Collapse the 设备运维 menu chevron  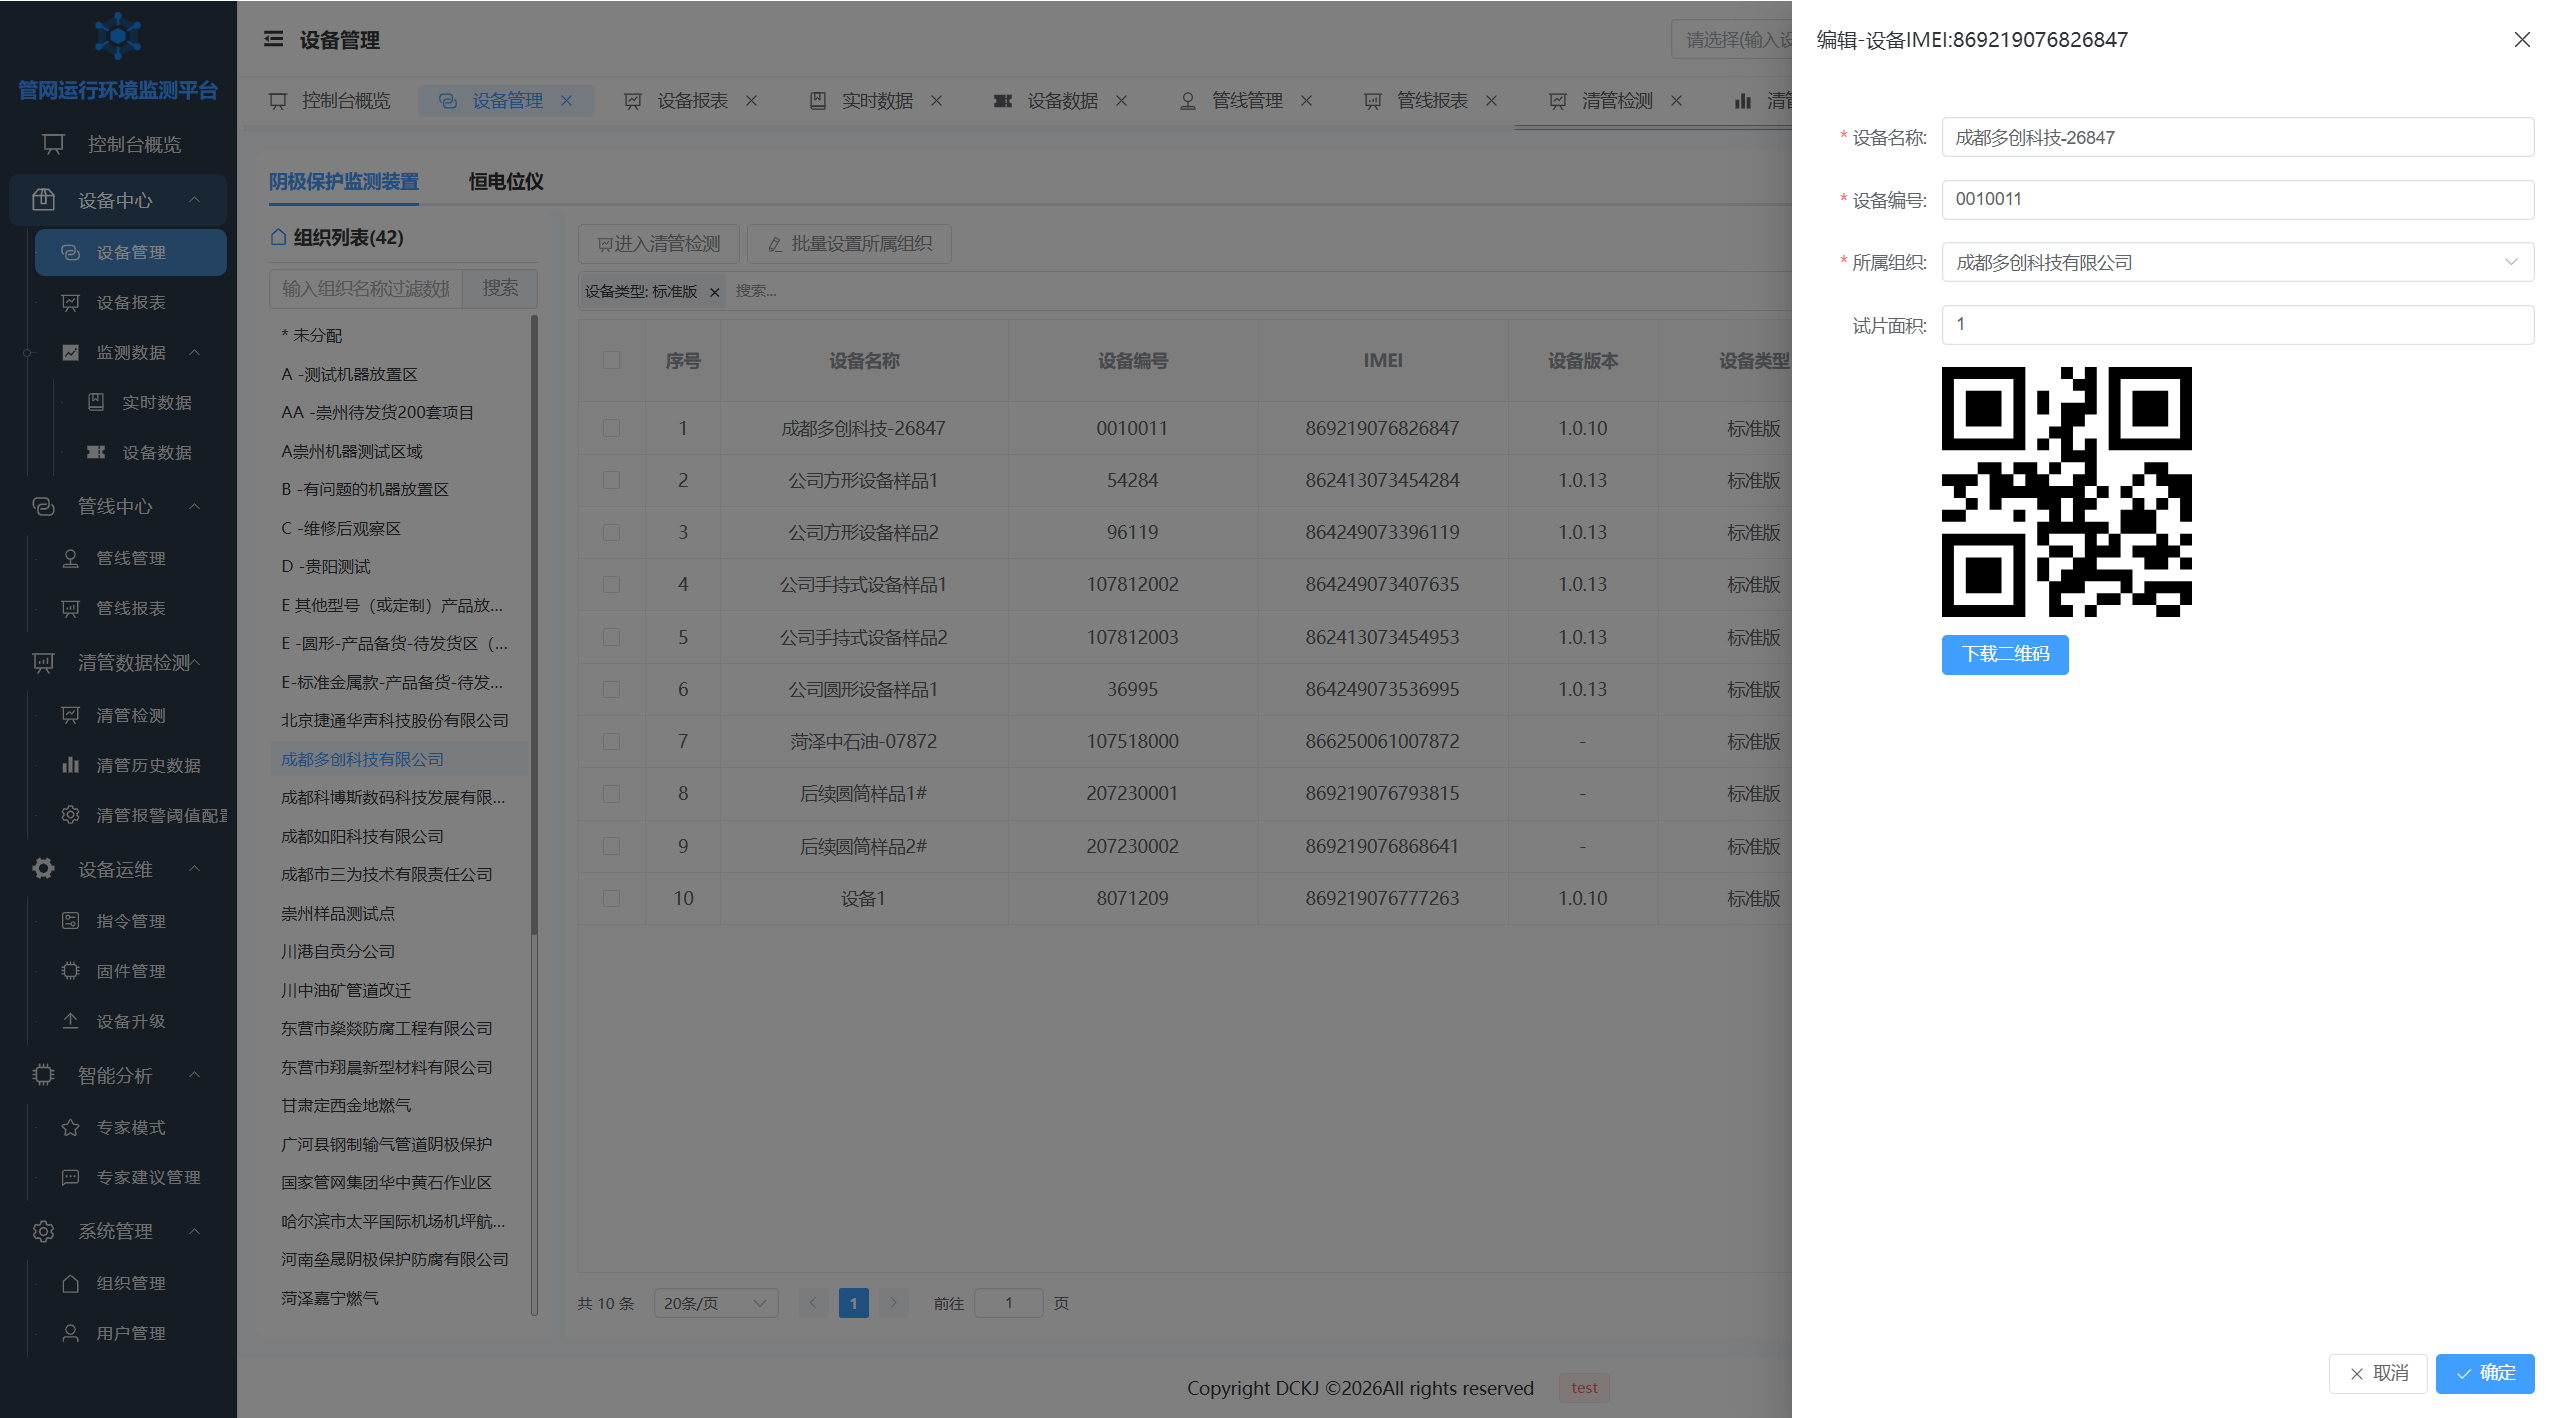(x=195, y=869)
